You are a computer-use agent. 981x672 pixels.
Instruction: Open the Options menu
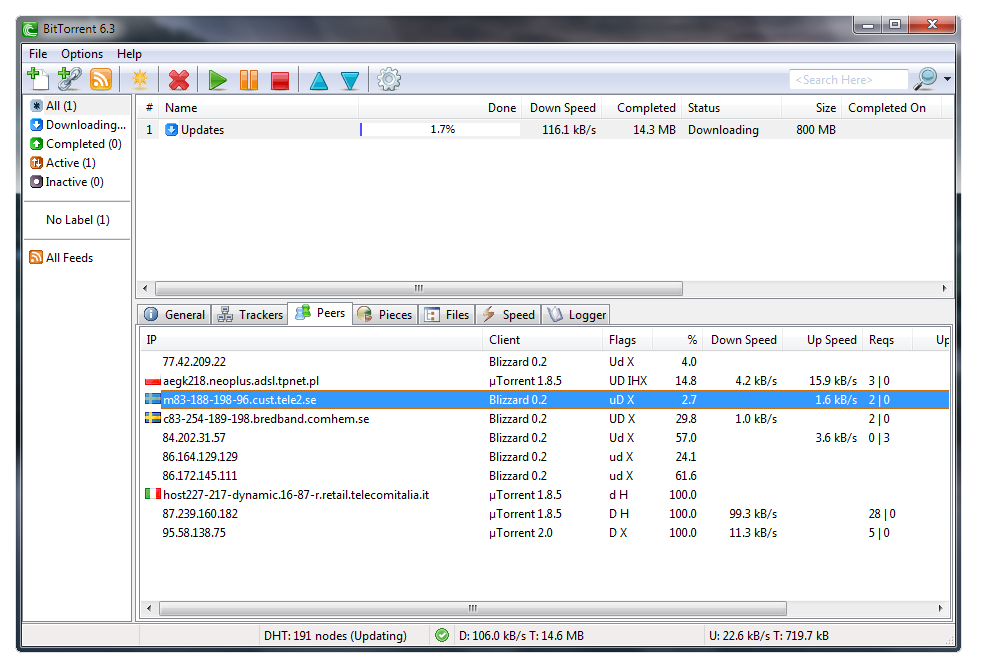coord(82,54)
